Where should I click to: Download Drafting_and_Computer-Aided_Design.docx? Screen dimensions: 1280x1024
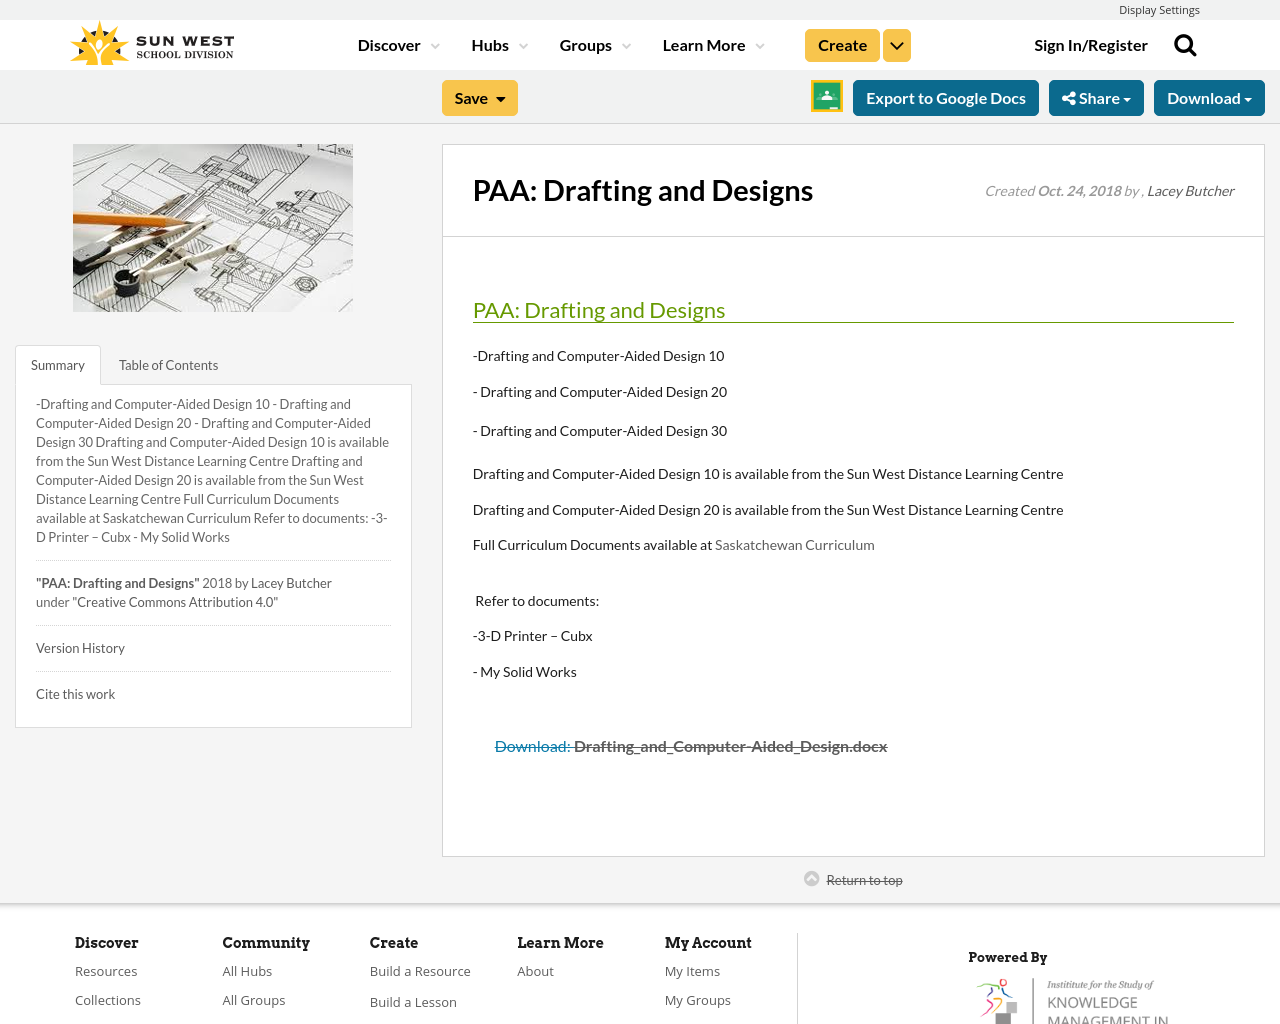tap(690, 744)
